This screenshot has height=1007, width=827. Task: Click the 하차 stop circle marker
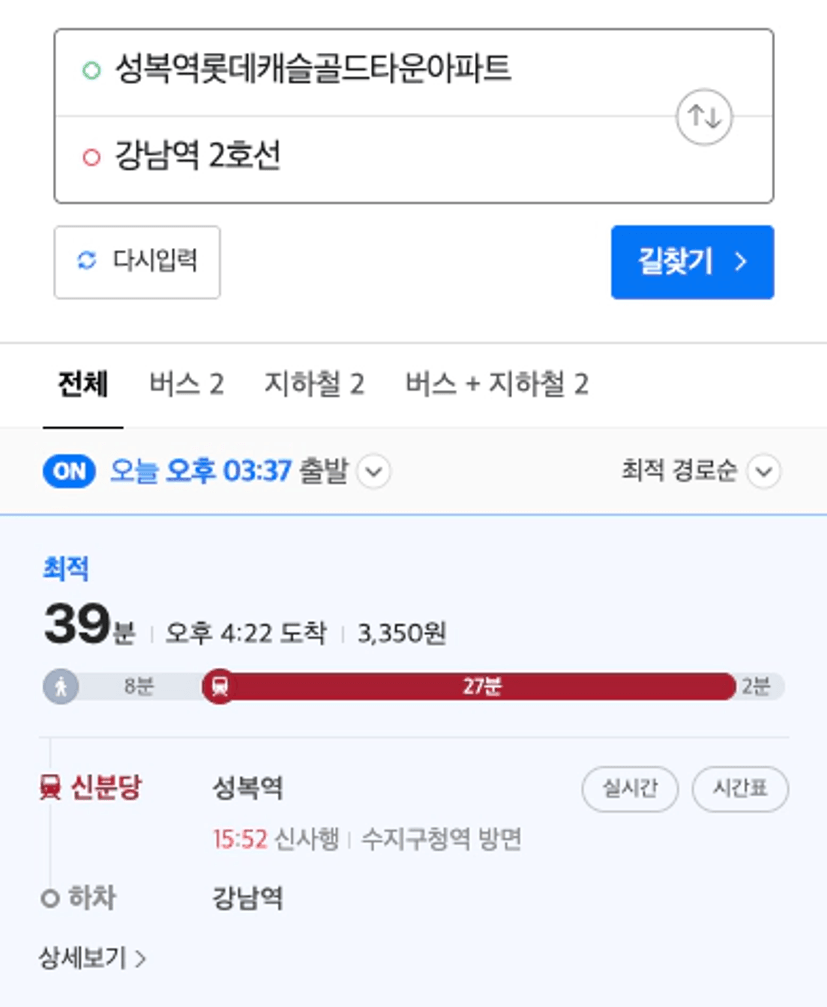click(x=50, y=898)
